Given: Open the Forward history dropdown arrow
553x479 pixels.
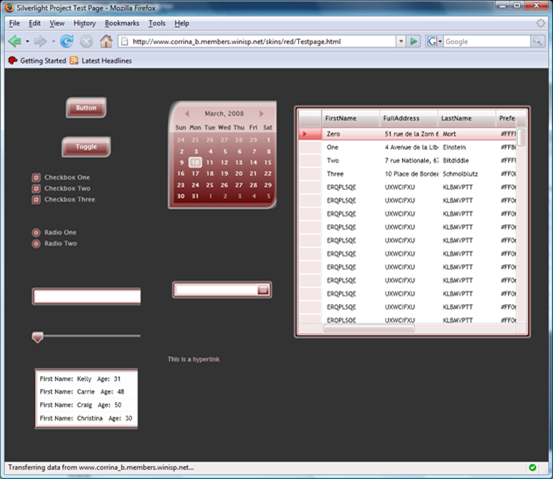Looking at the screenshot, I should point(53,42).
